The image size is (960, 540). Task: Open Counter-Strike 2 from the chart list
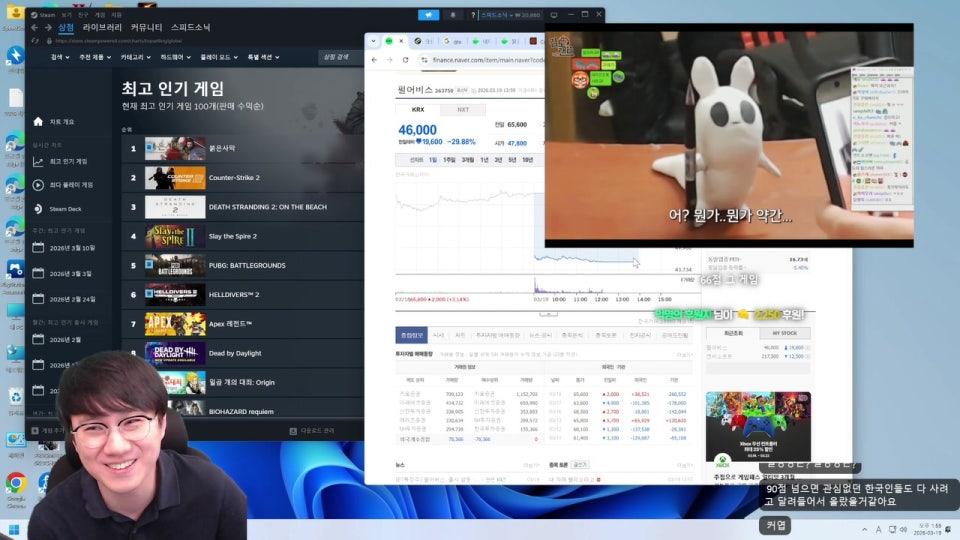[x=234, y=178]
